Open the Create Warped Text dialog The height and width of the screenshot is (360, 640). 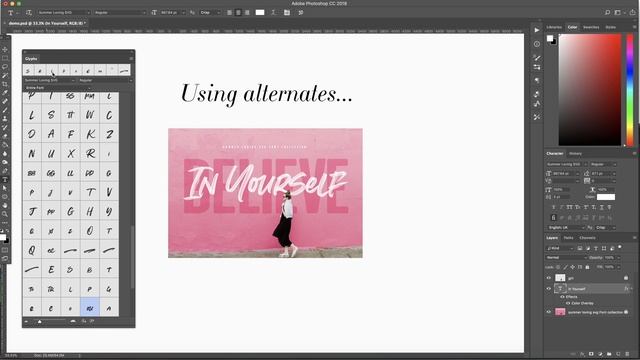pyautogui.click(x=273, y=13)
